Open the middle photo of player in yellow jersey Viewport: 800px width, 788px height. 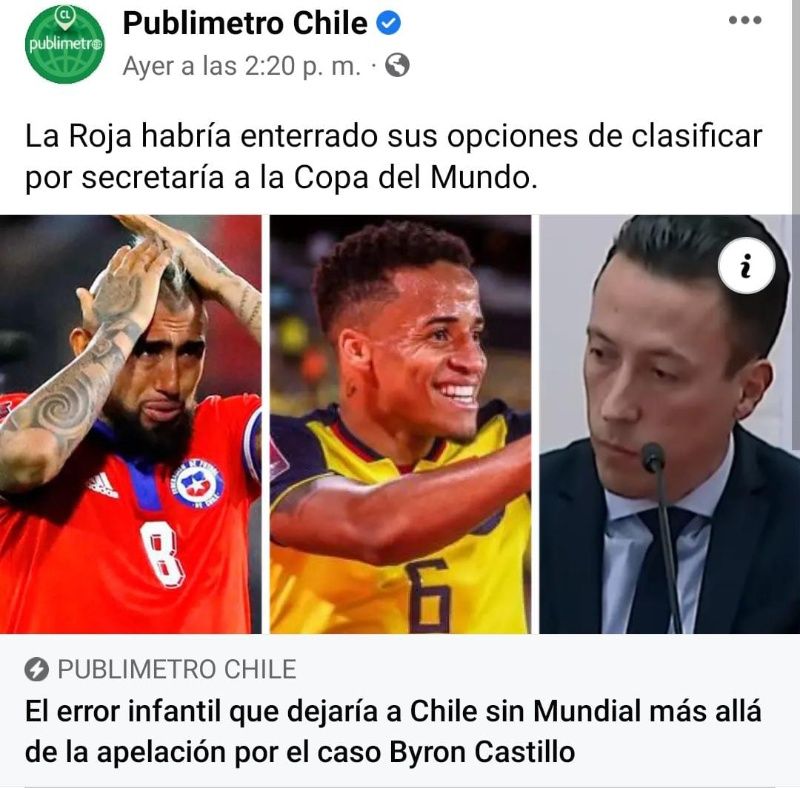pyautogui.click(x=401, y=424)
